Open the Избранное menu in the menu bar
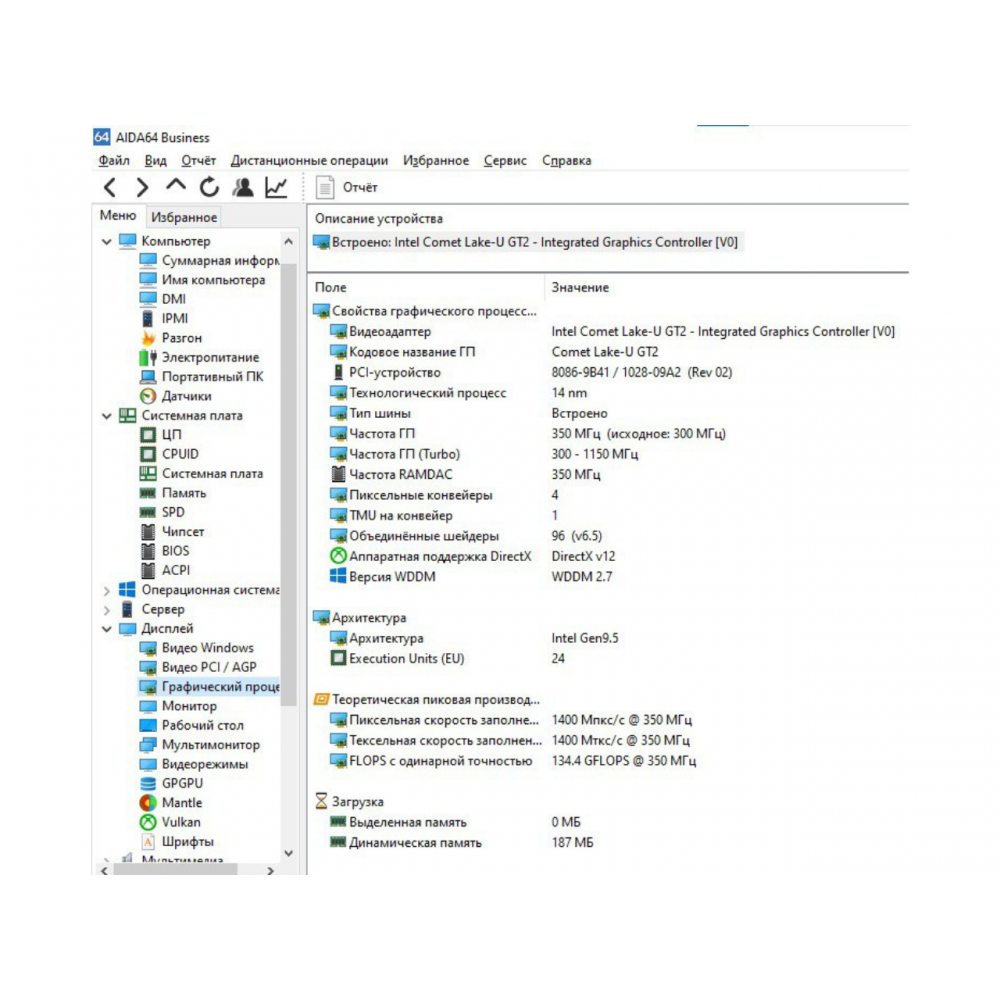The image size is (1000, 1000). [x=436, y=161]
